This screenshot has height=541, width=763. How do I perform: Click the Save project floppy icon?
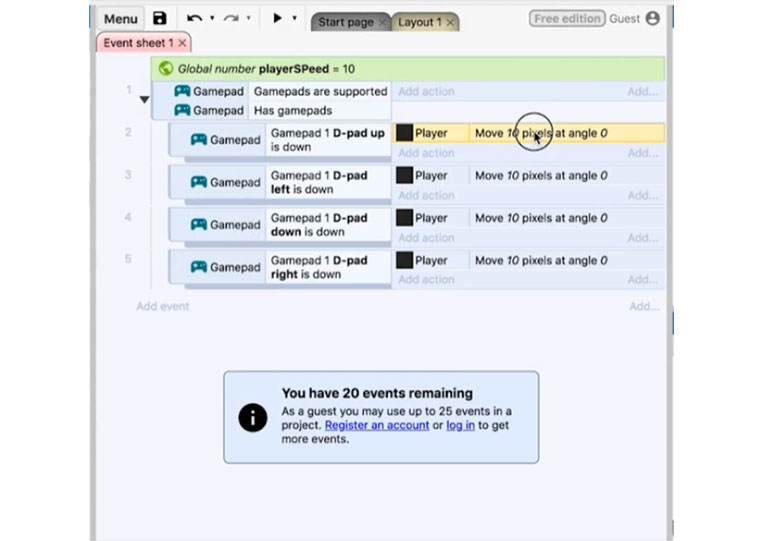tap(160, 18)
